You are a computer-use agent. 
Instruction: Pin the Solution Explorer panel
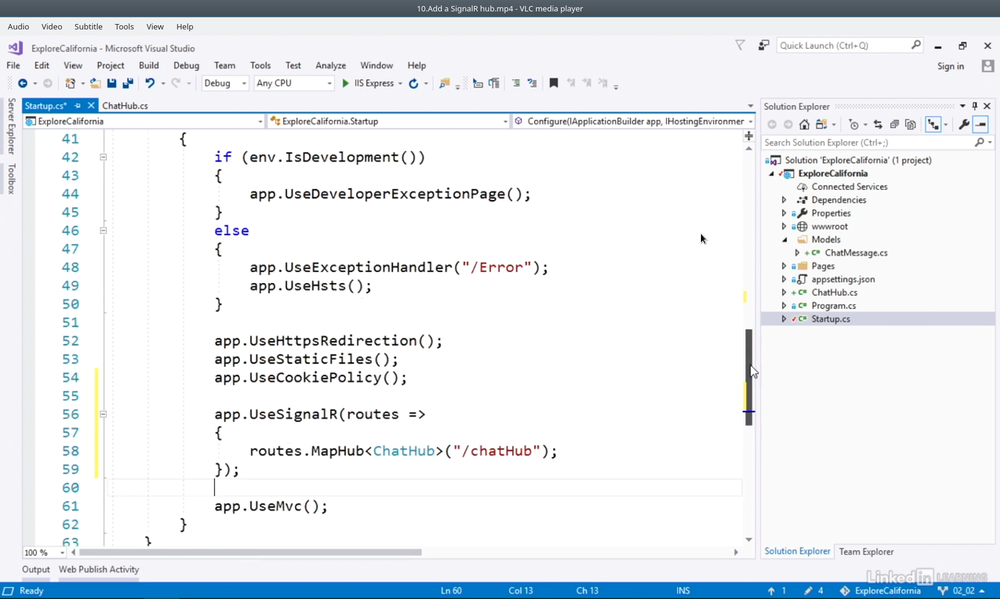pyautogui.click(x=974, y=106)
